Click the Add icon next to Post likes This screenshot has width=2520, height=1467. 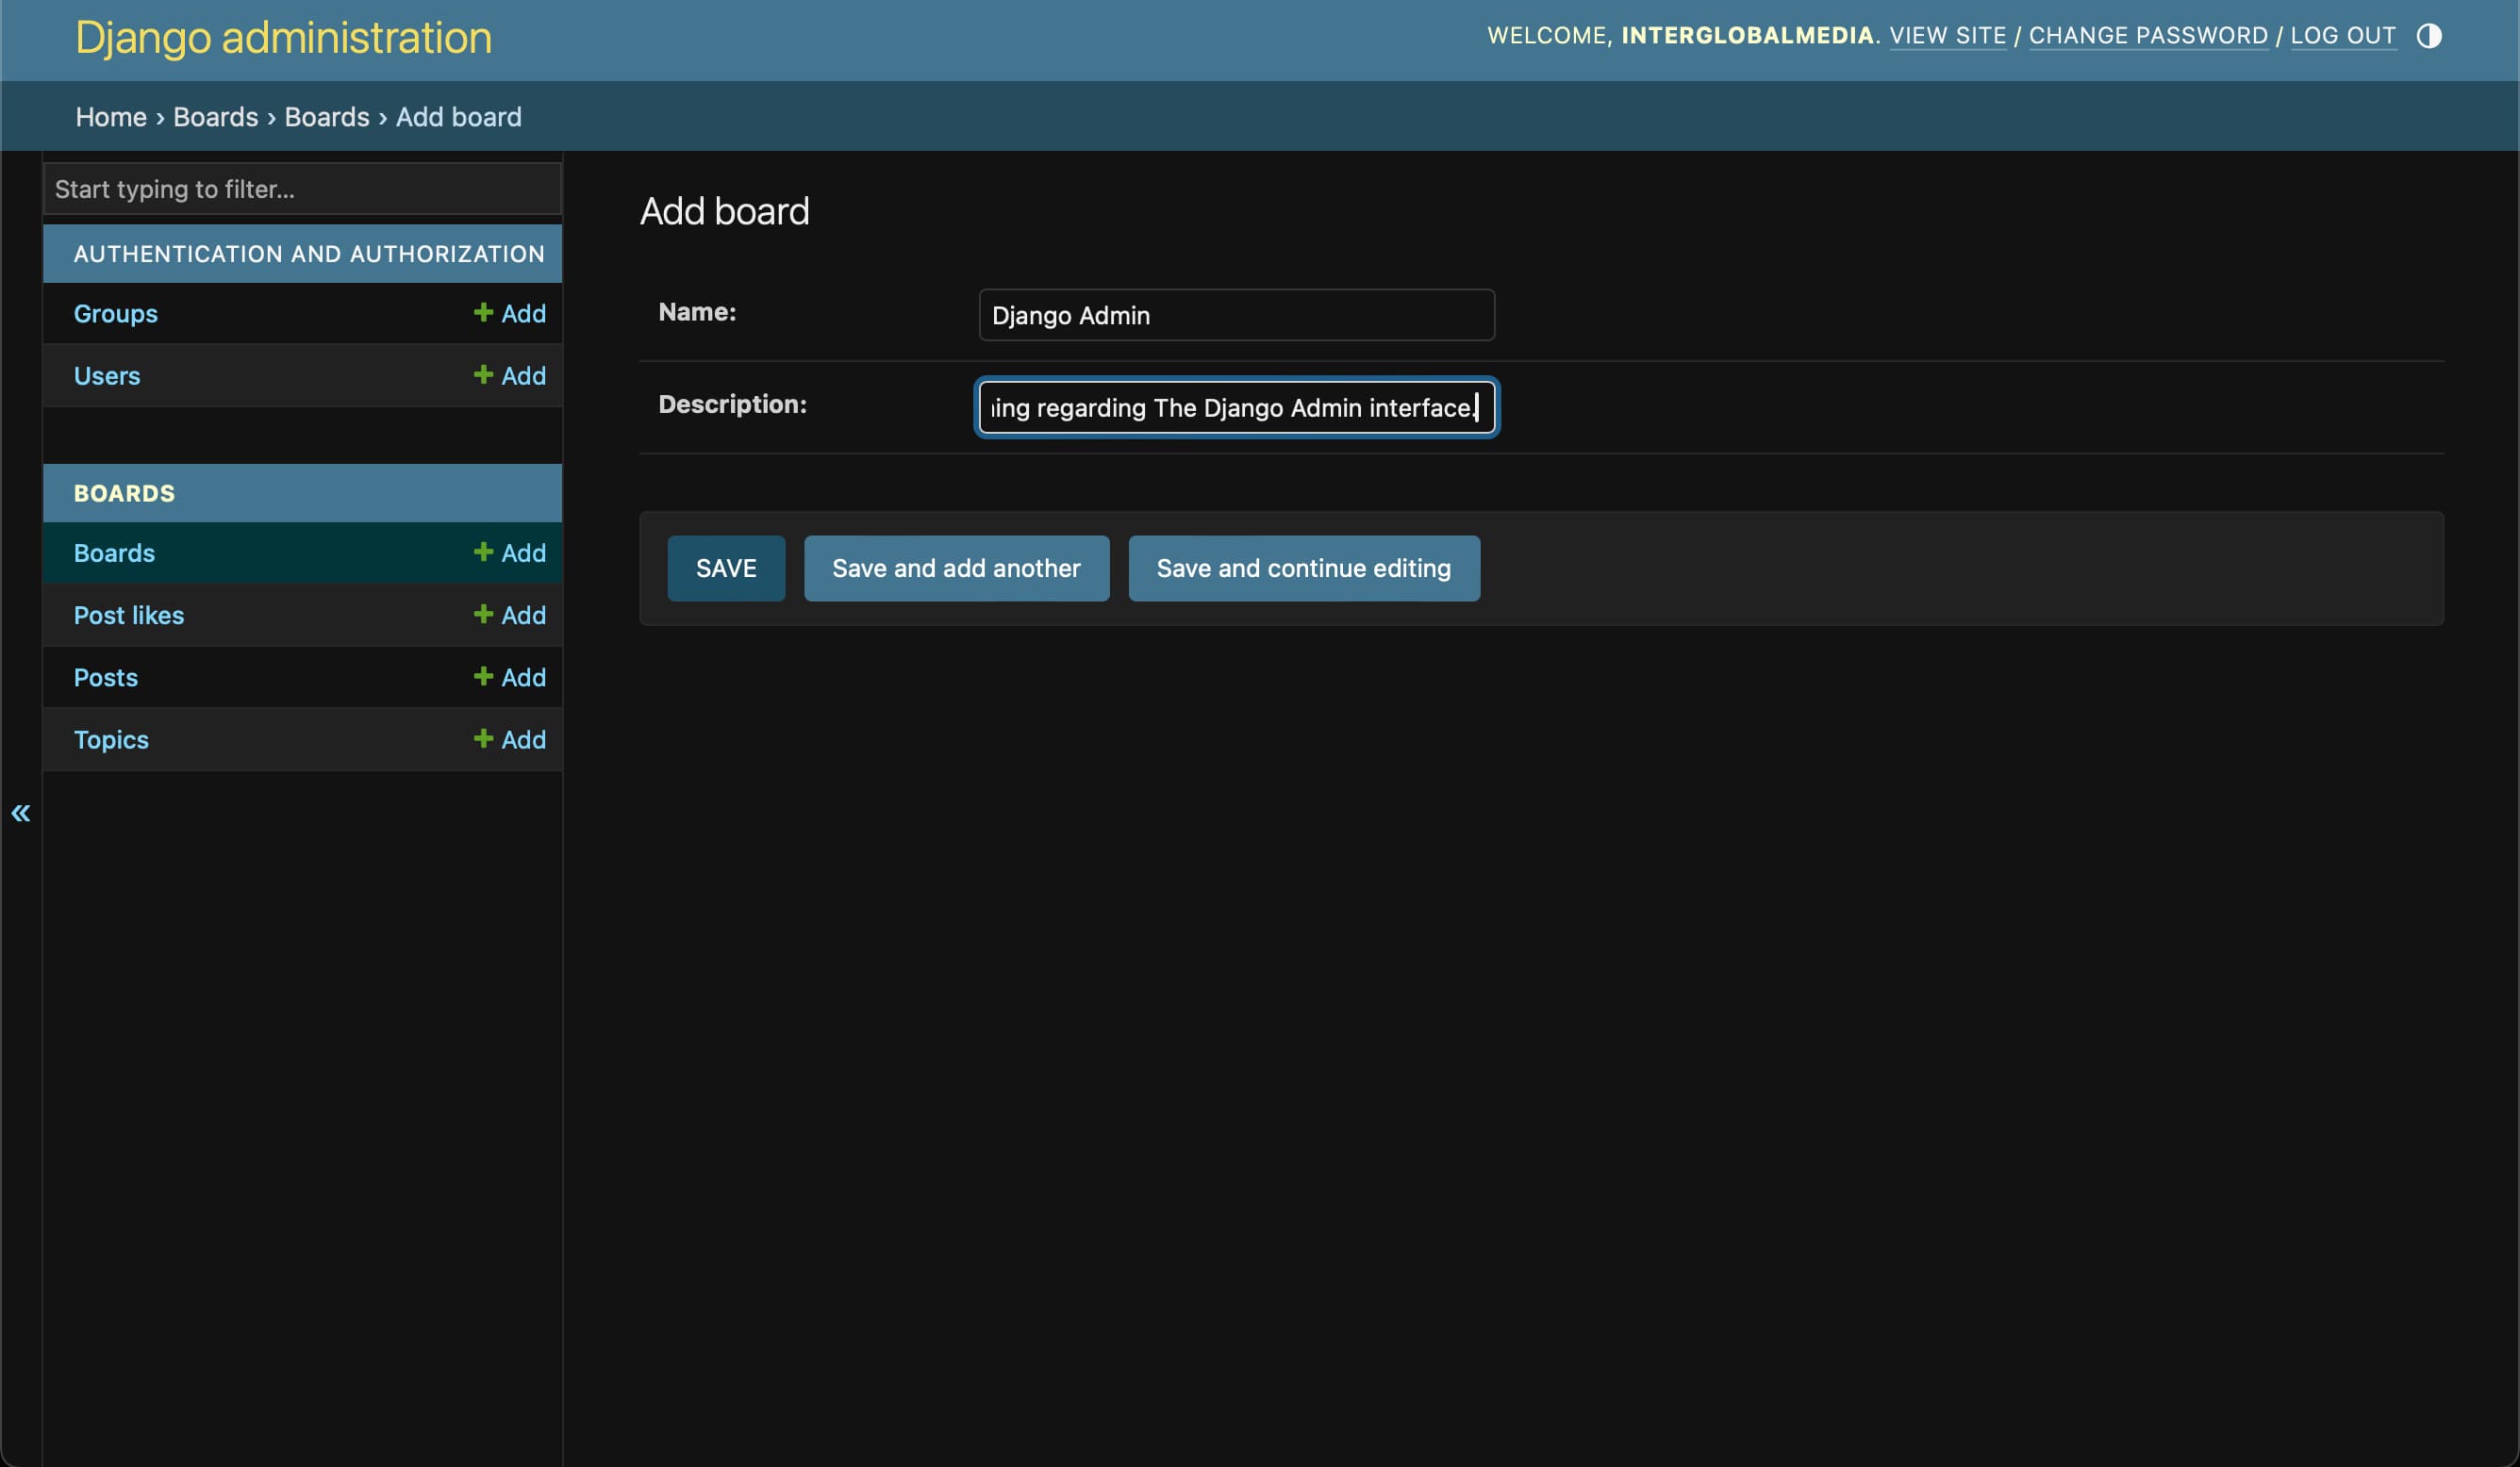pos(509,615)
